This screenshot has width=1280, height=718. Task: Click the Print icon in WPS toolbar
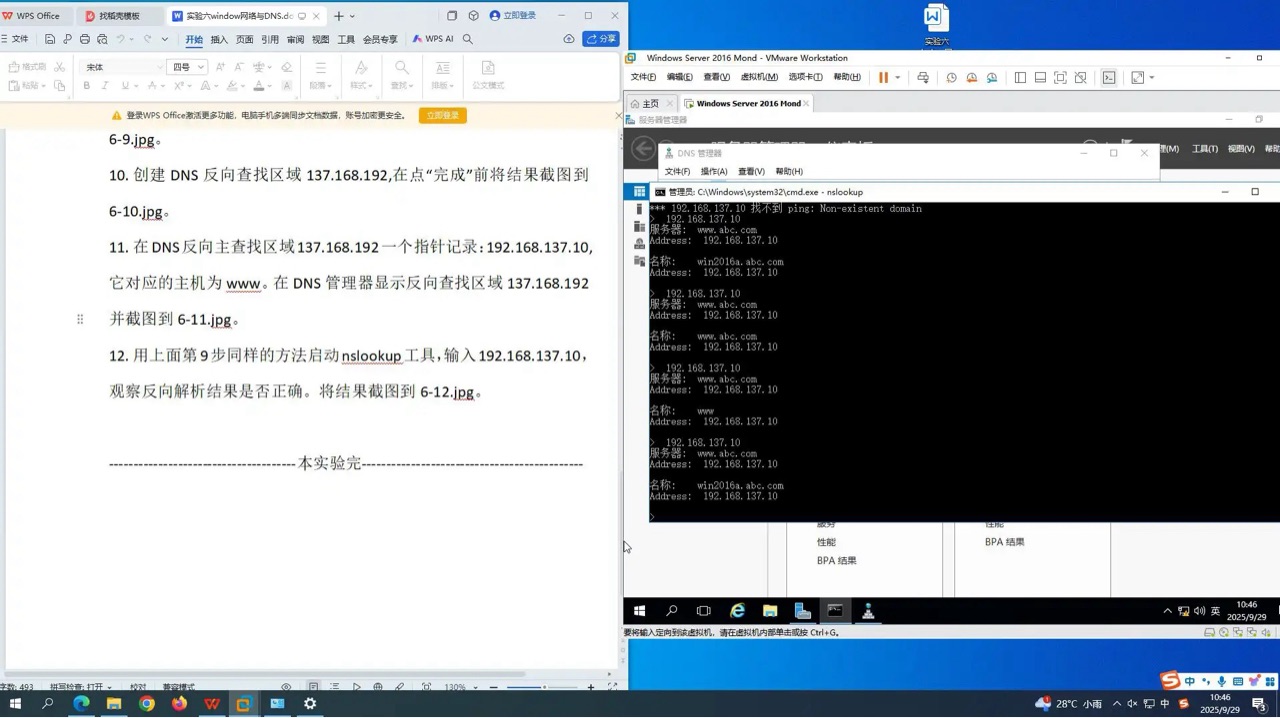pos(85,39)
